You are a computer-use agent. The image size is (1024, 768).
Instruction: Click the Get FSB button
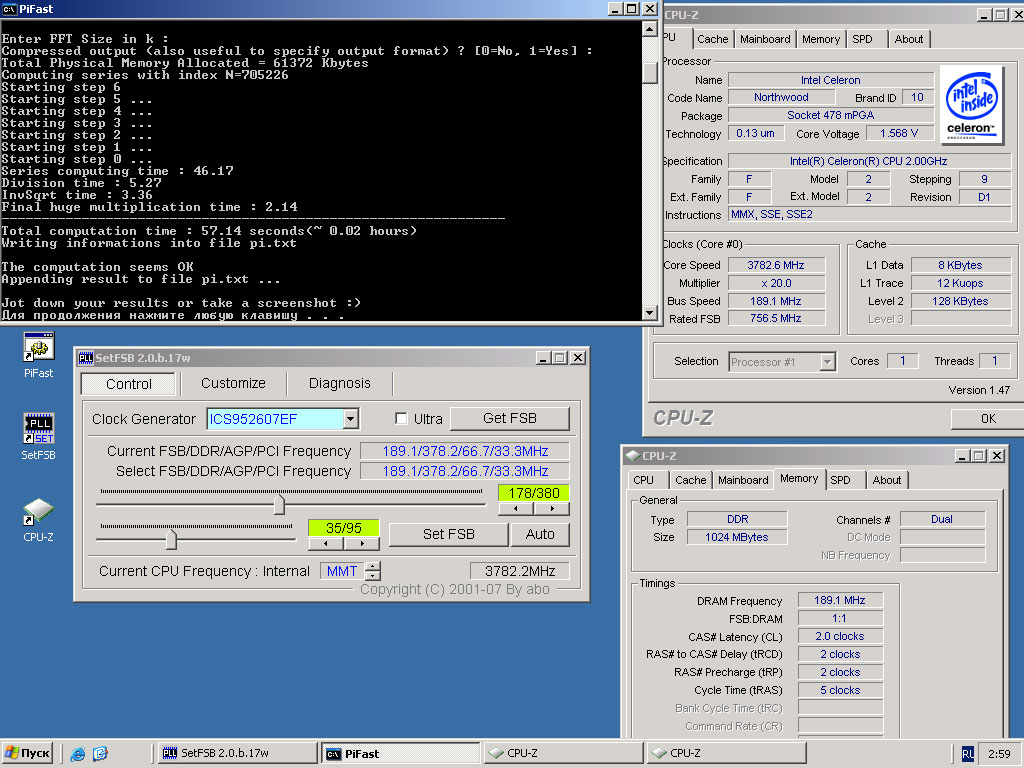[509, 418]
